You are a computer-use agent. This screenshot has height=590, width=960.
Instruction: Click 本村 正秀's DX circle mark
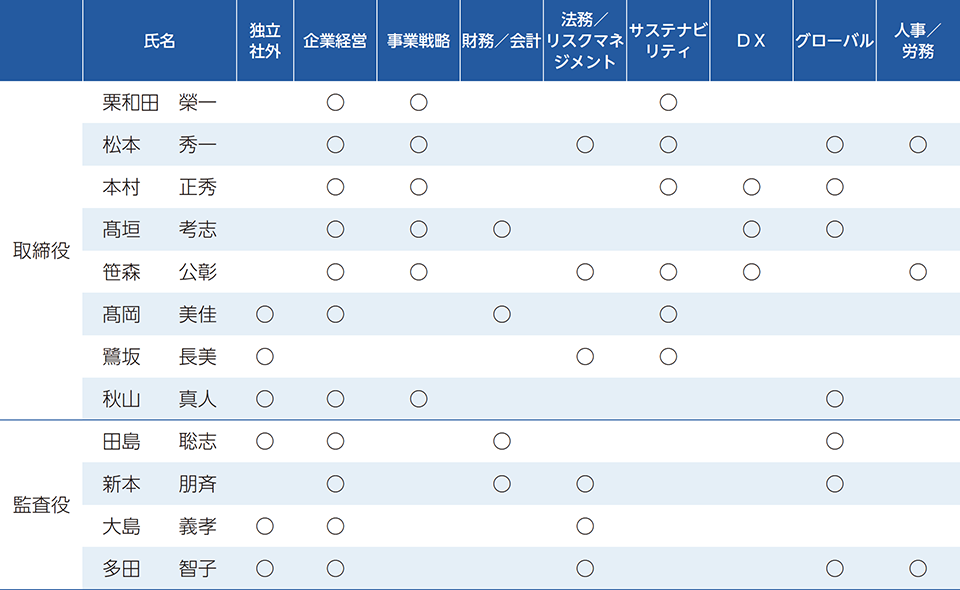click(x=751, y=187)
